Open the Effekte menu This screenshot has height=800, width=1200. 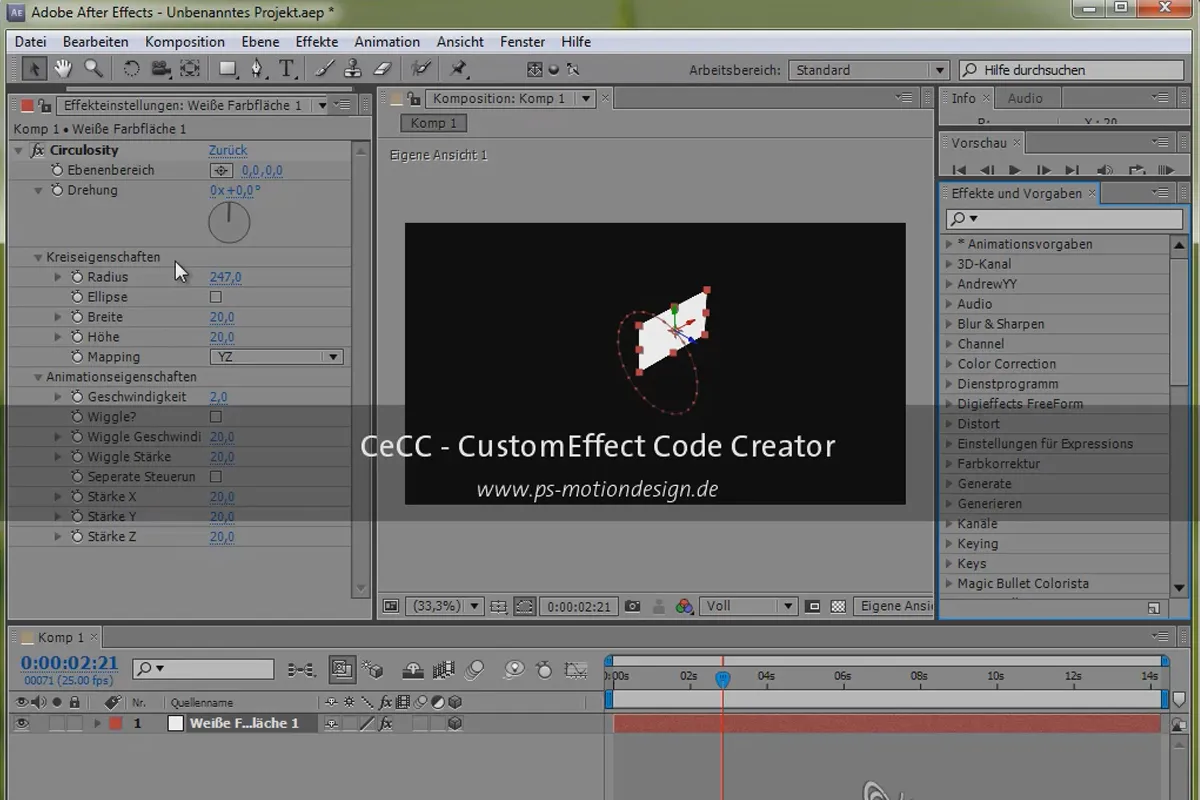pyautogui.click(x=317, y=42)
